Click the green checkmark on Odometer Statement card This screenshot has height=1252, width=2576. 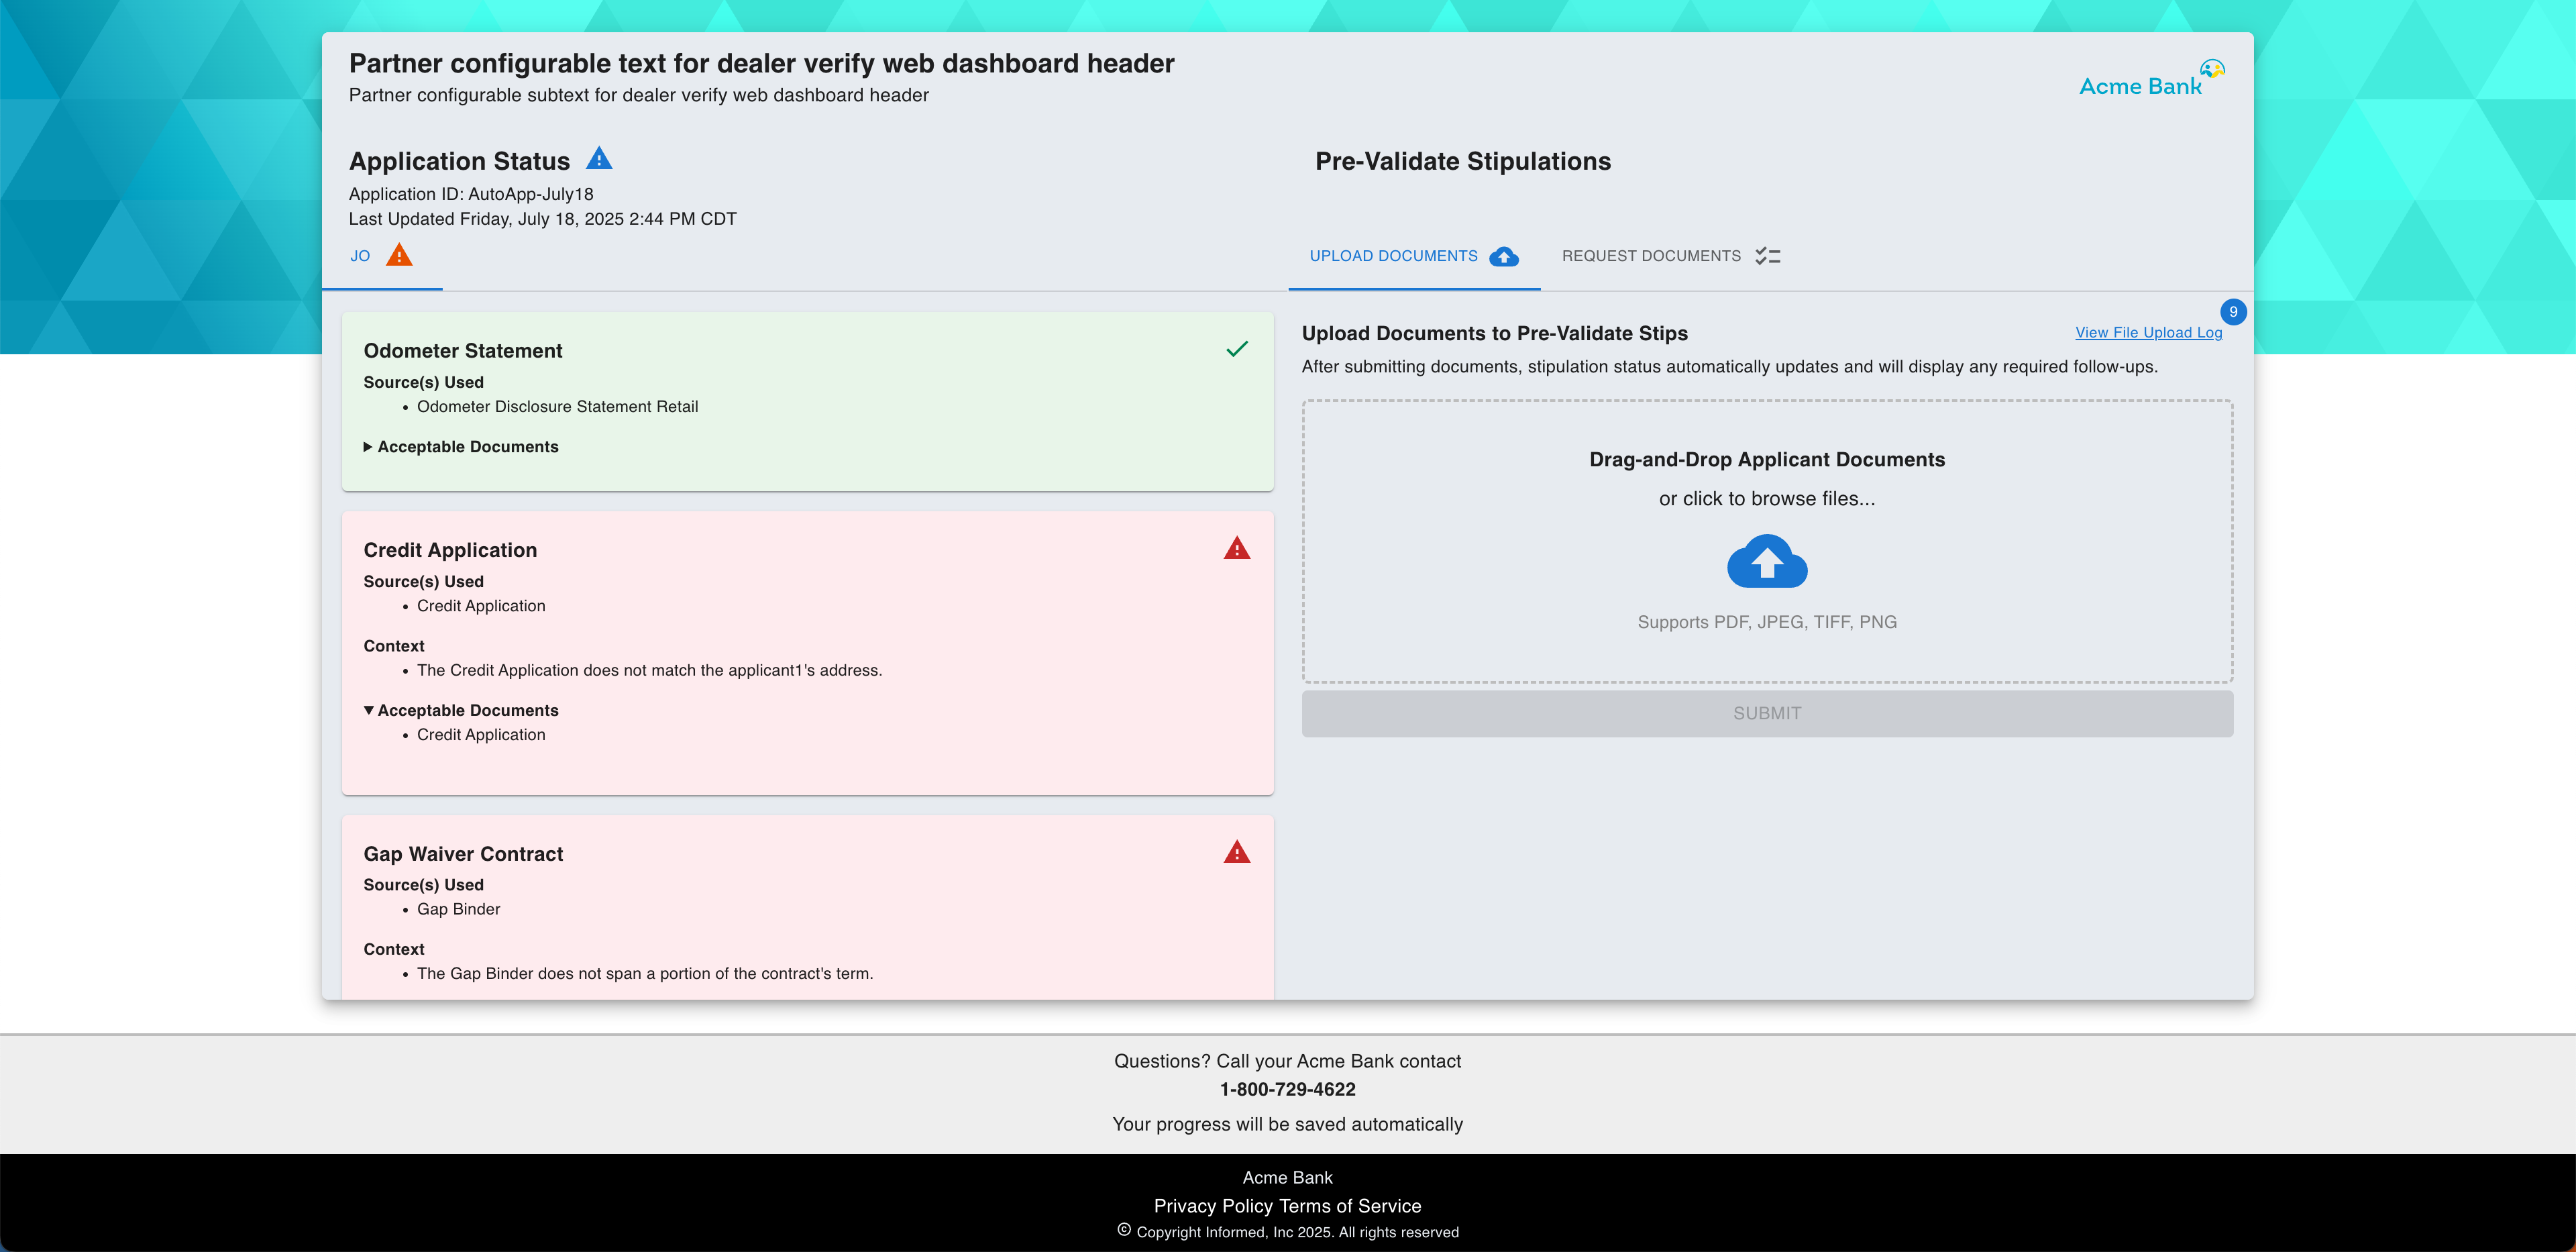1237,349
